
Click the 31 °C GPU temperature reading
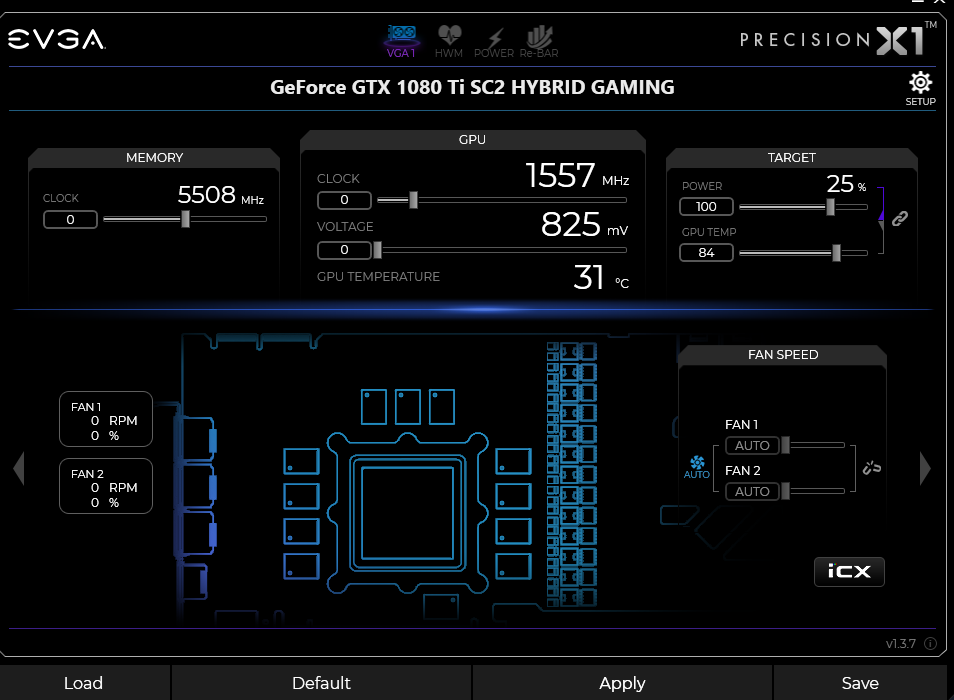tap(601, 277)
